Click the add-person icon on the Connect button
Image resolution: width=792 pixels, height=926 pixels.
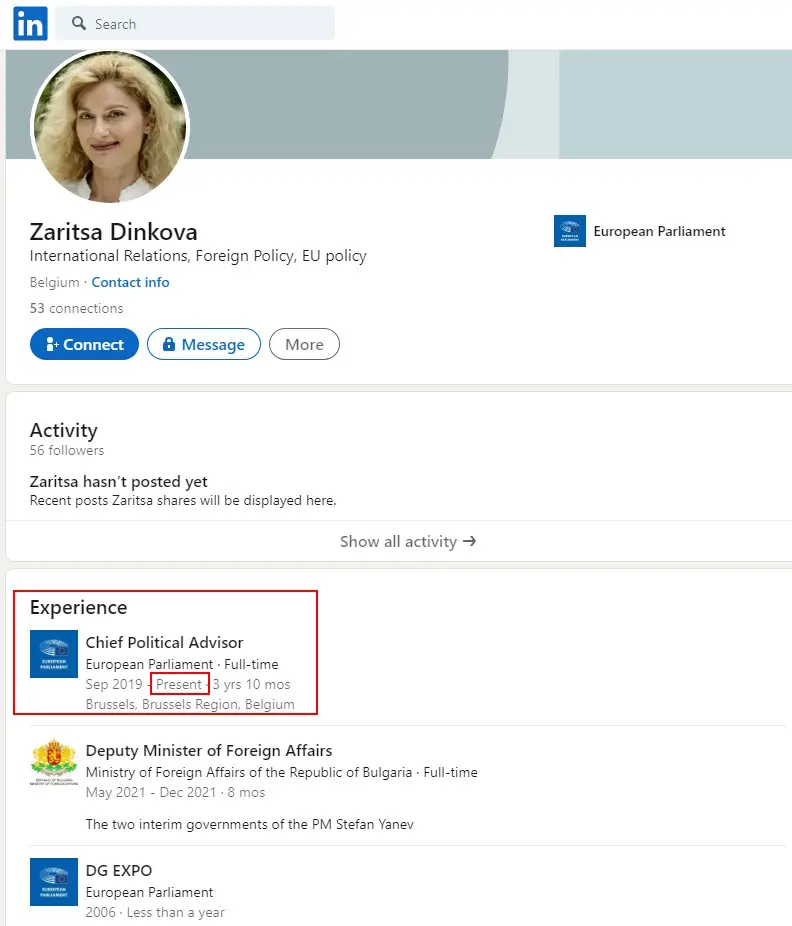tap(52, 345)
